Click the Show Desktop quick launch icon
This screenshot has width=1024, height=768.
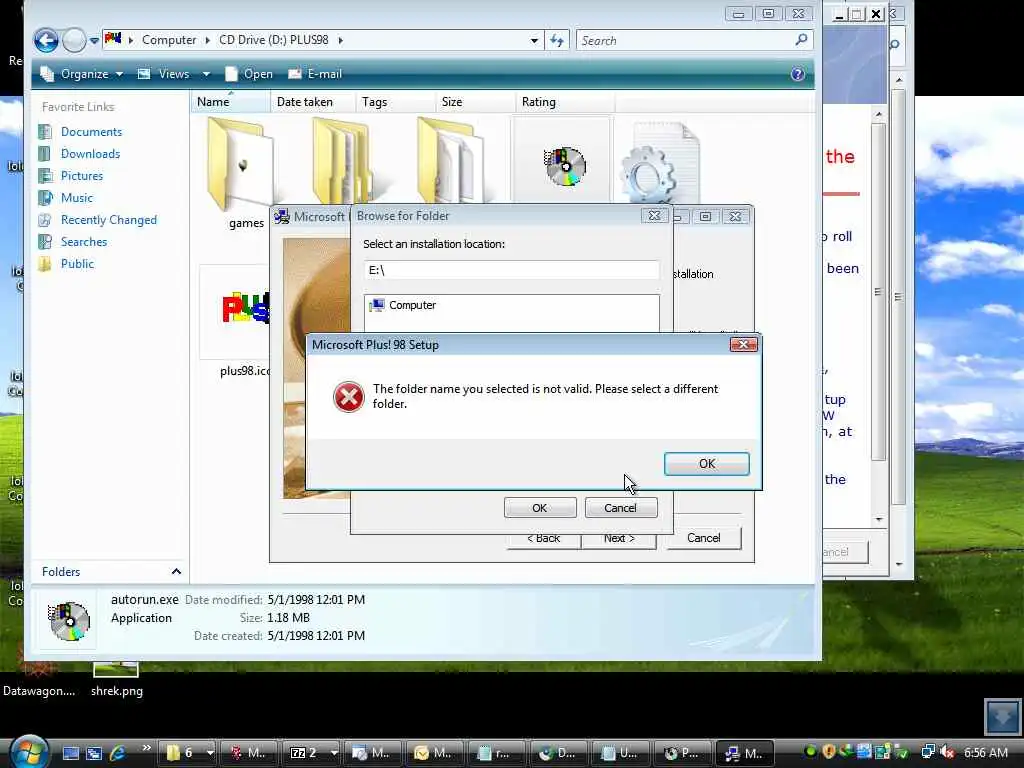coord(71,753)
